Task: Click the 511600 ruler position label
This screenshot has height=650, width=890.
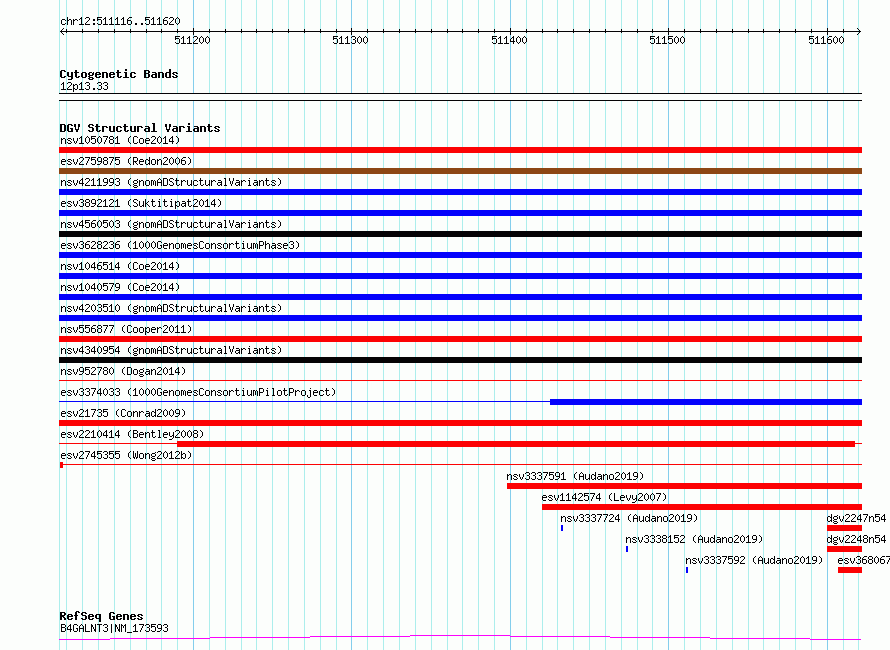Action: click(x=826, y=40)
